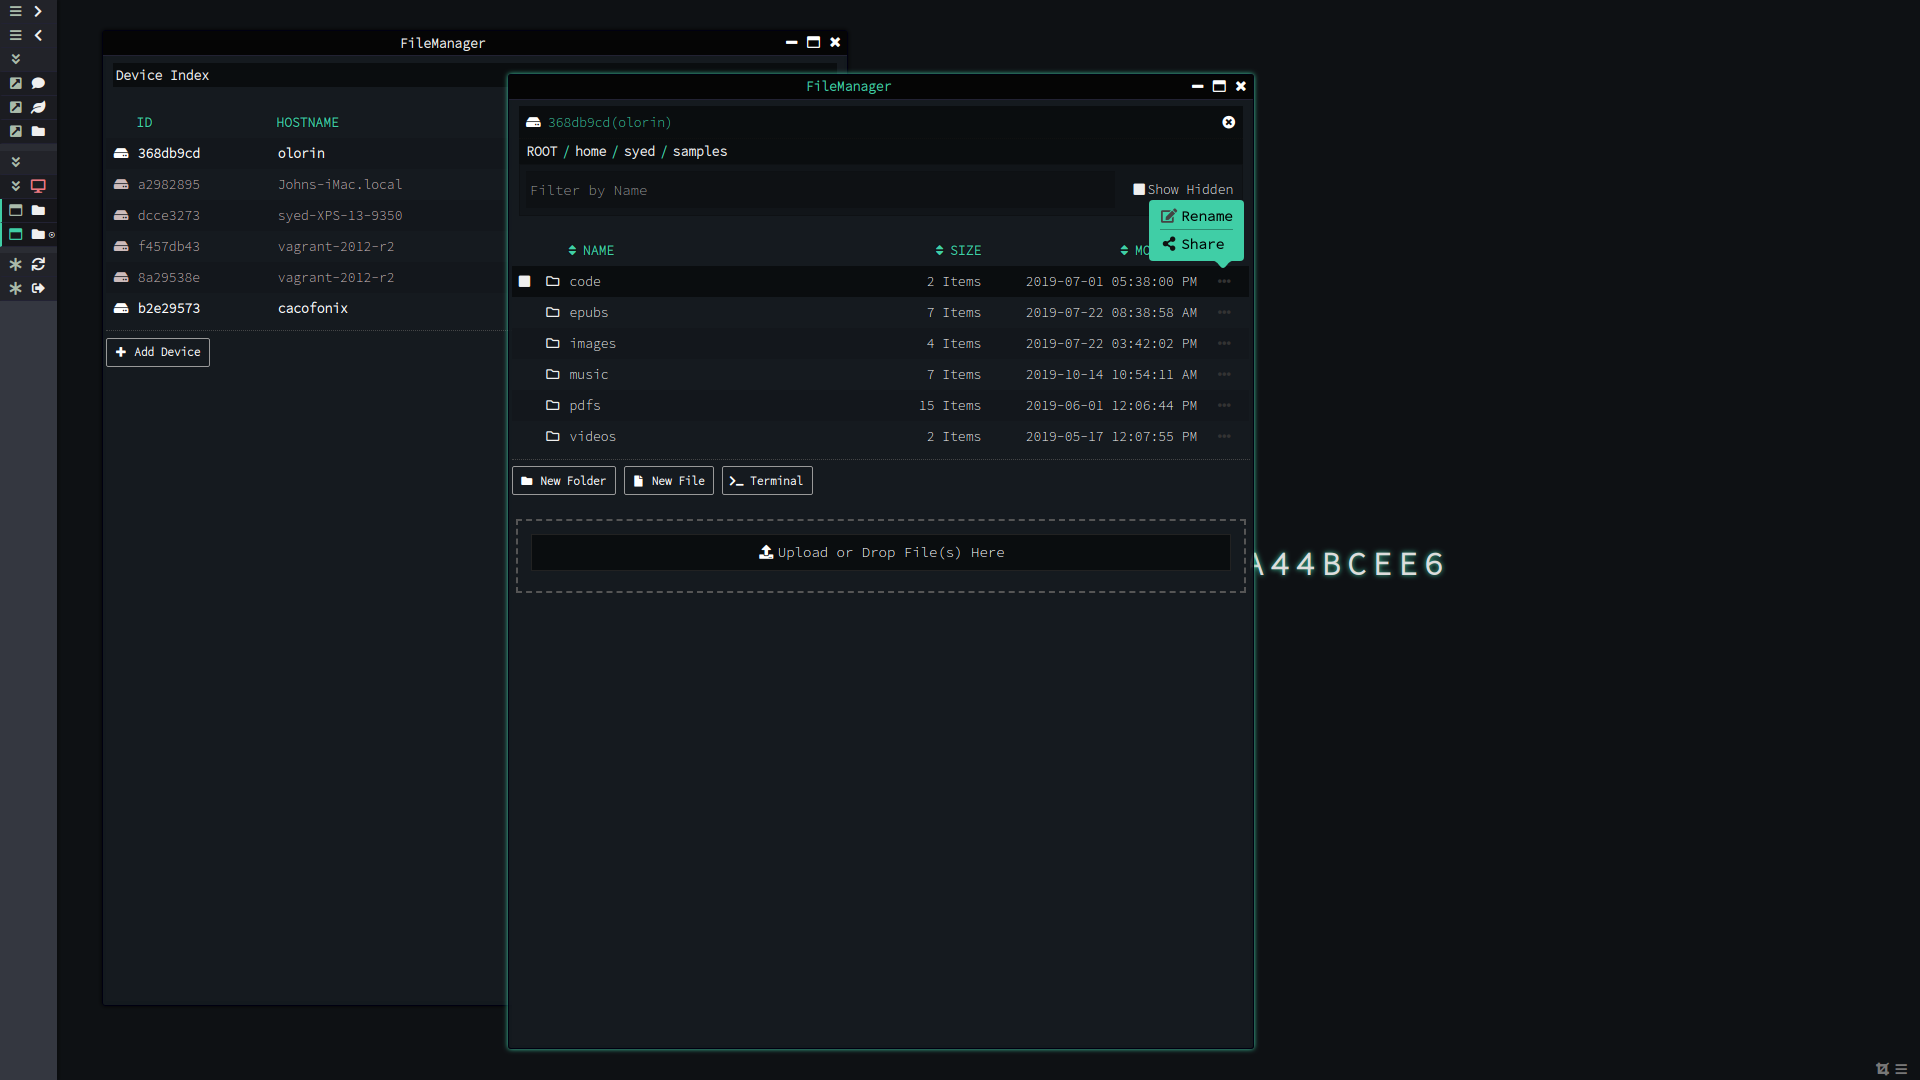Open the music folder

[x=588, y=374]
